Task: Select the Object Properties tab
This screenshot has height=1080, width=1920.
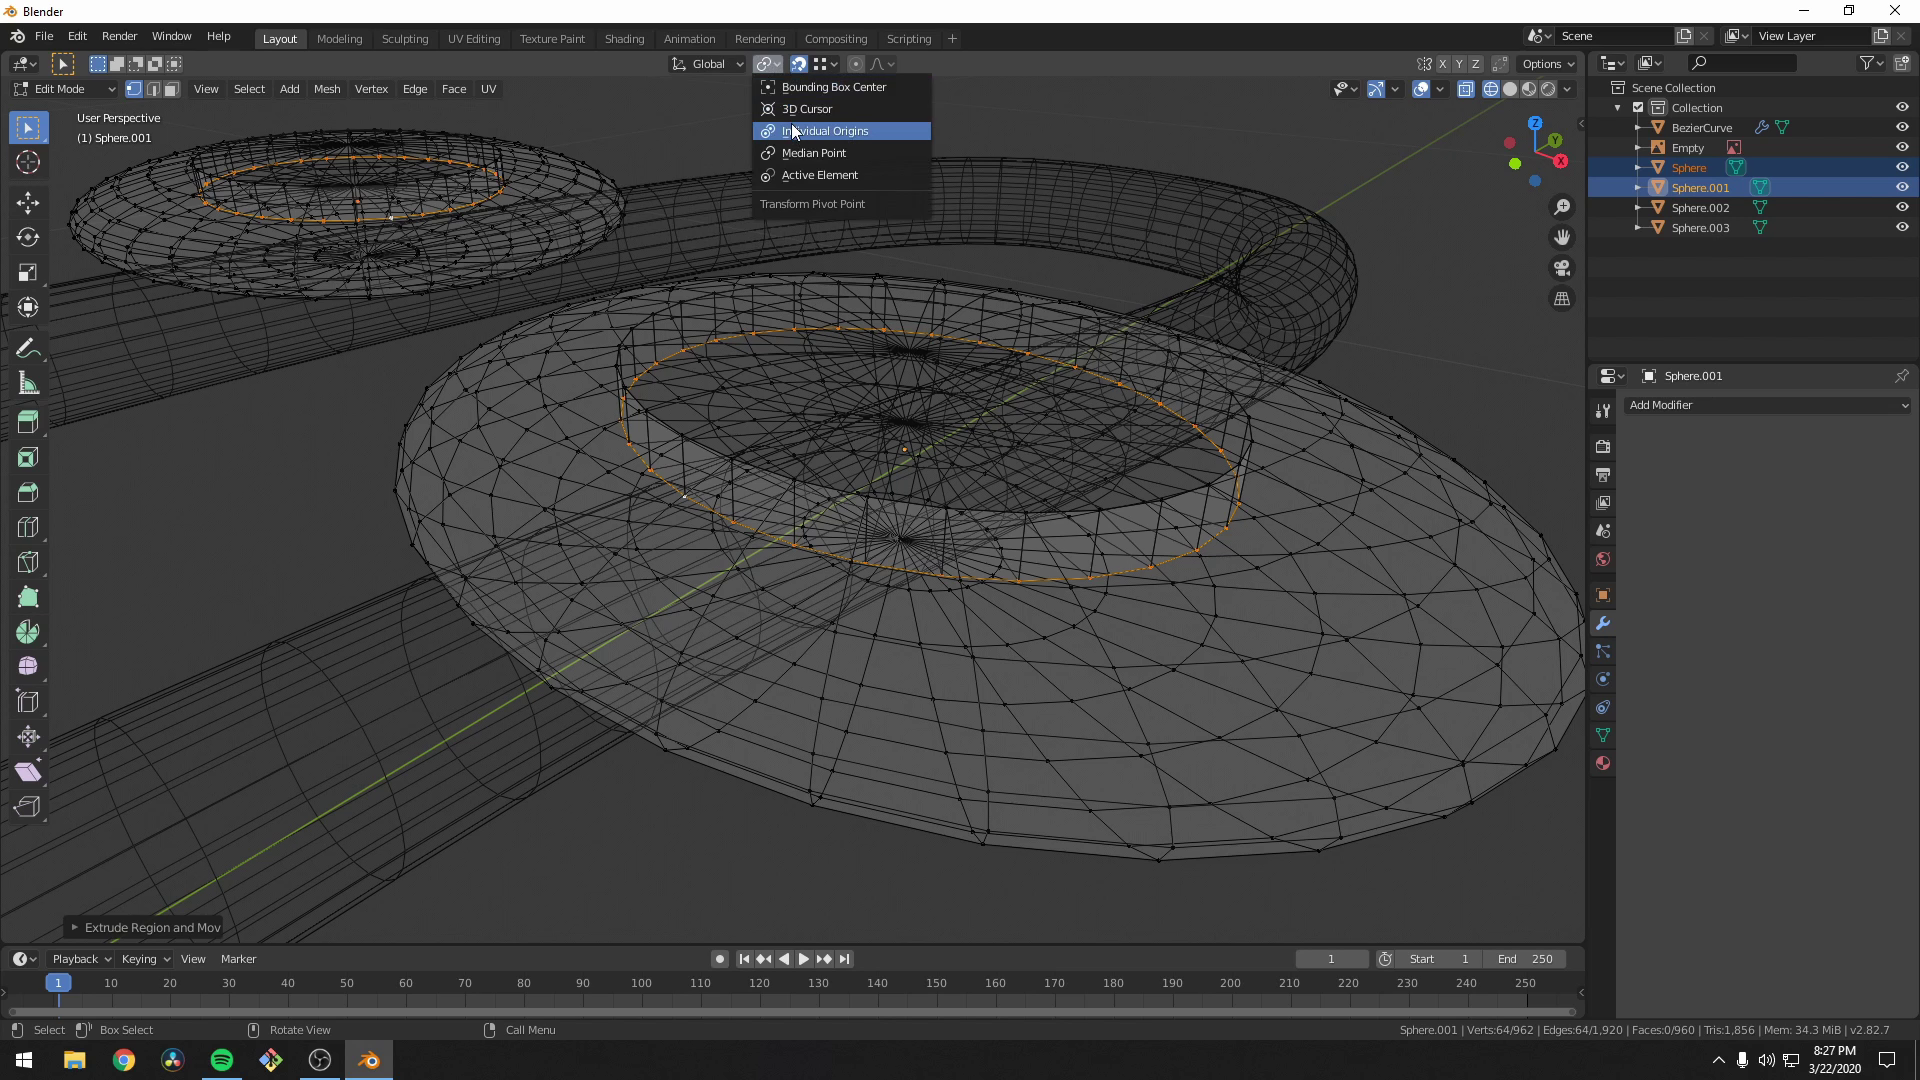Action: click(1603, 594)
